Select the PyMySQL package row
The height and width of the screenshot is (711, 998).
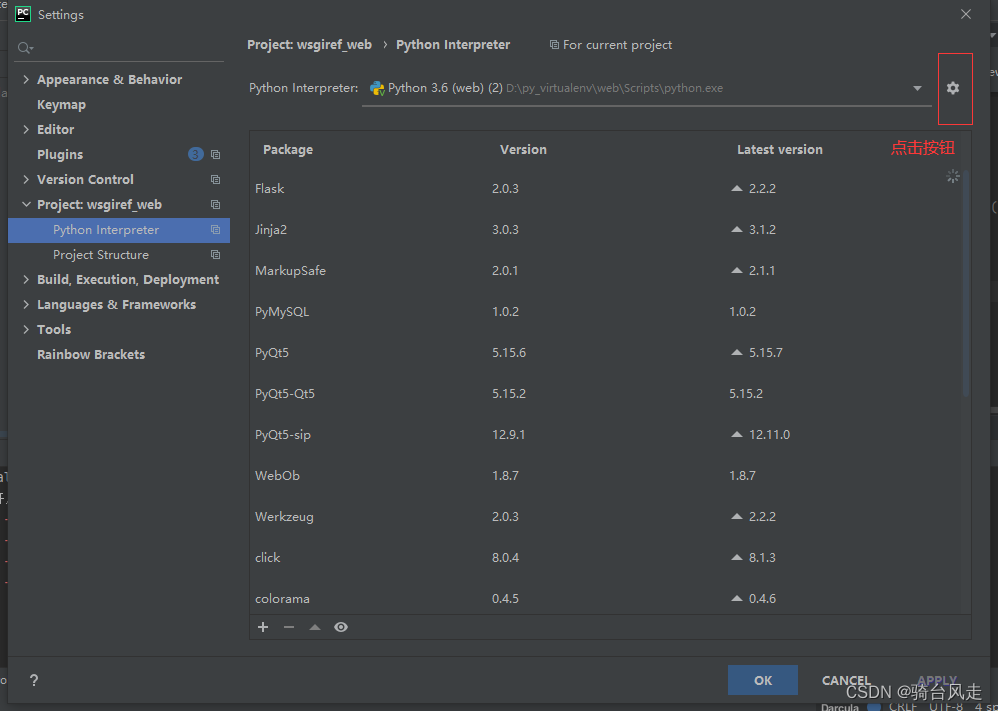click(605, 311)
